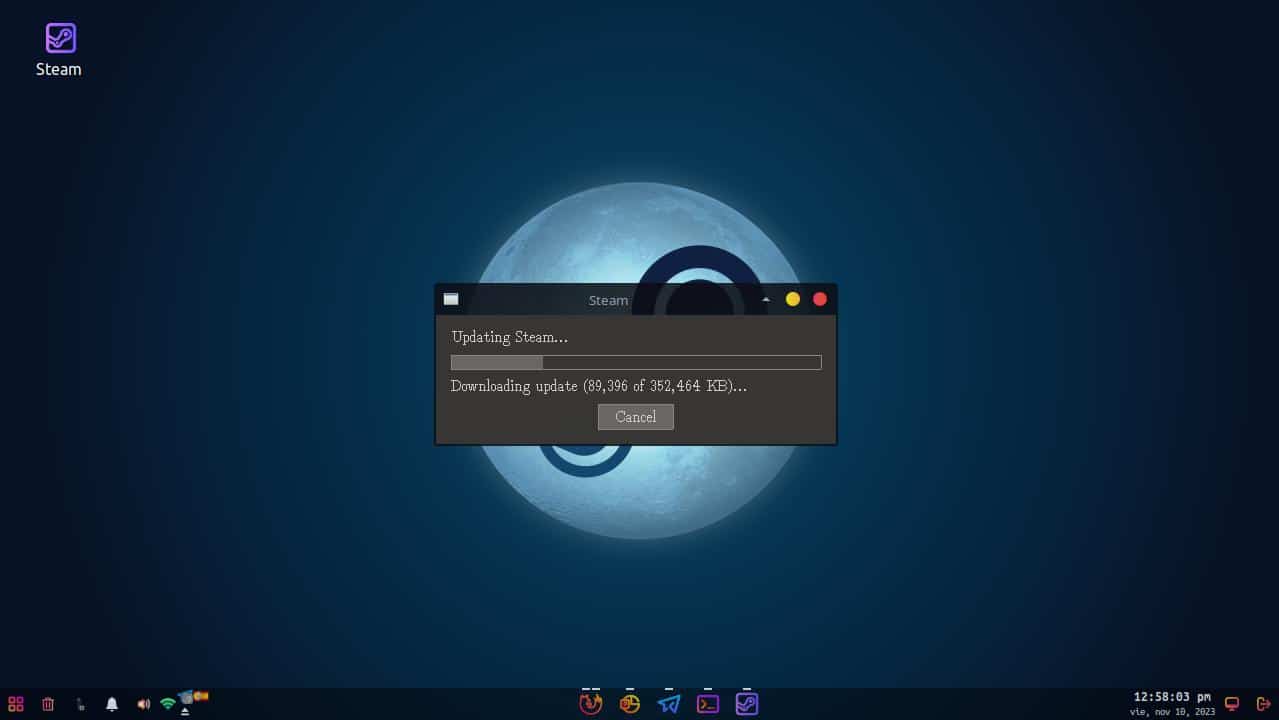1279x720 pixels.
Task: Cancel the Steam update download
Action: [635, 417]
